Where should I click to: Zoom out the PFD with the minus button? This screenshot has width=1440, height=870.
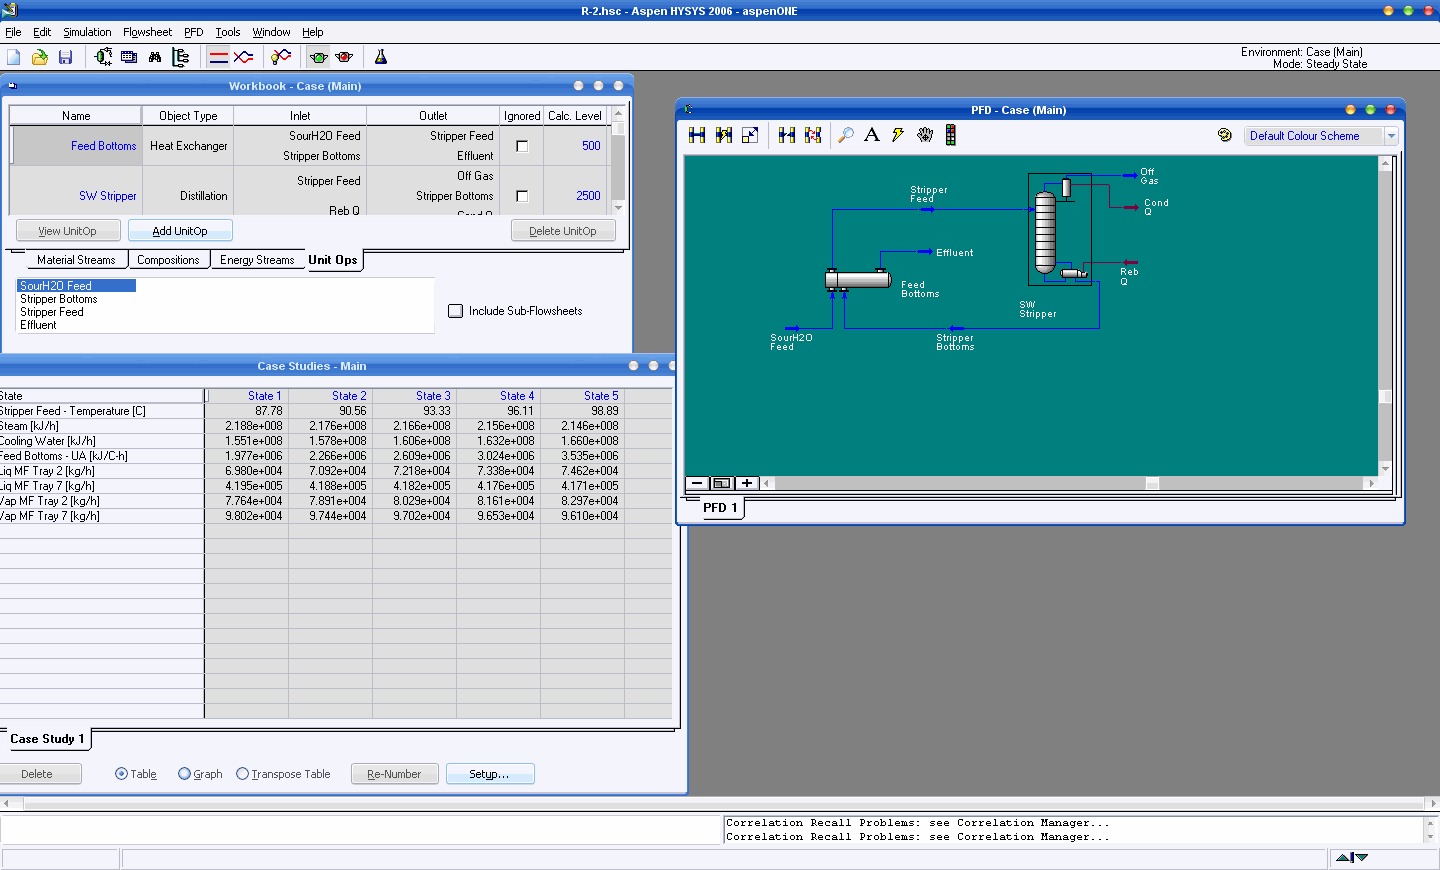click(x=697, y=483)
